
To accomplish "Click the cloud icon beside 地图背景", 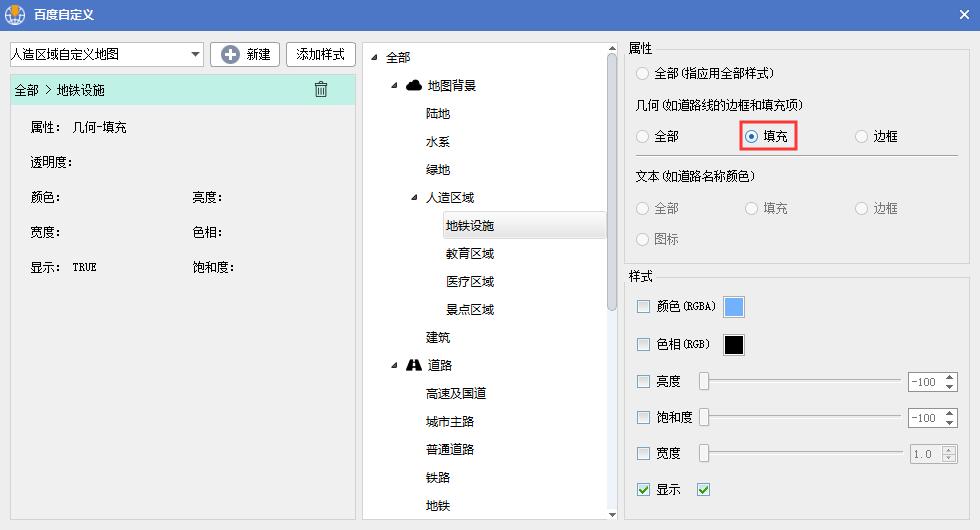I will (414, 86).
